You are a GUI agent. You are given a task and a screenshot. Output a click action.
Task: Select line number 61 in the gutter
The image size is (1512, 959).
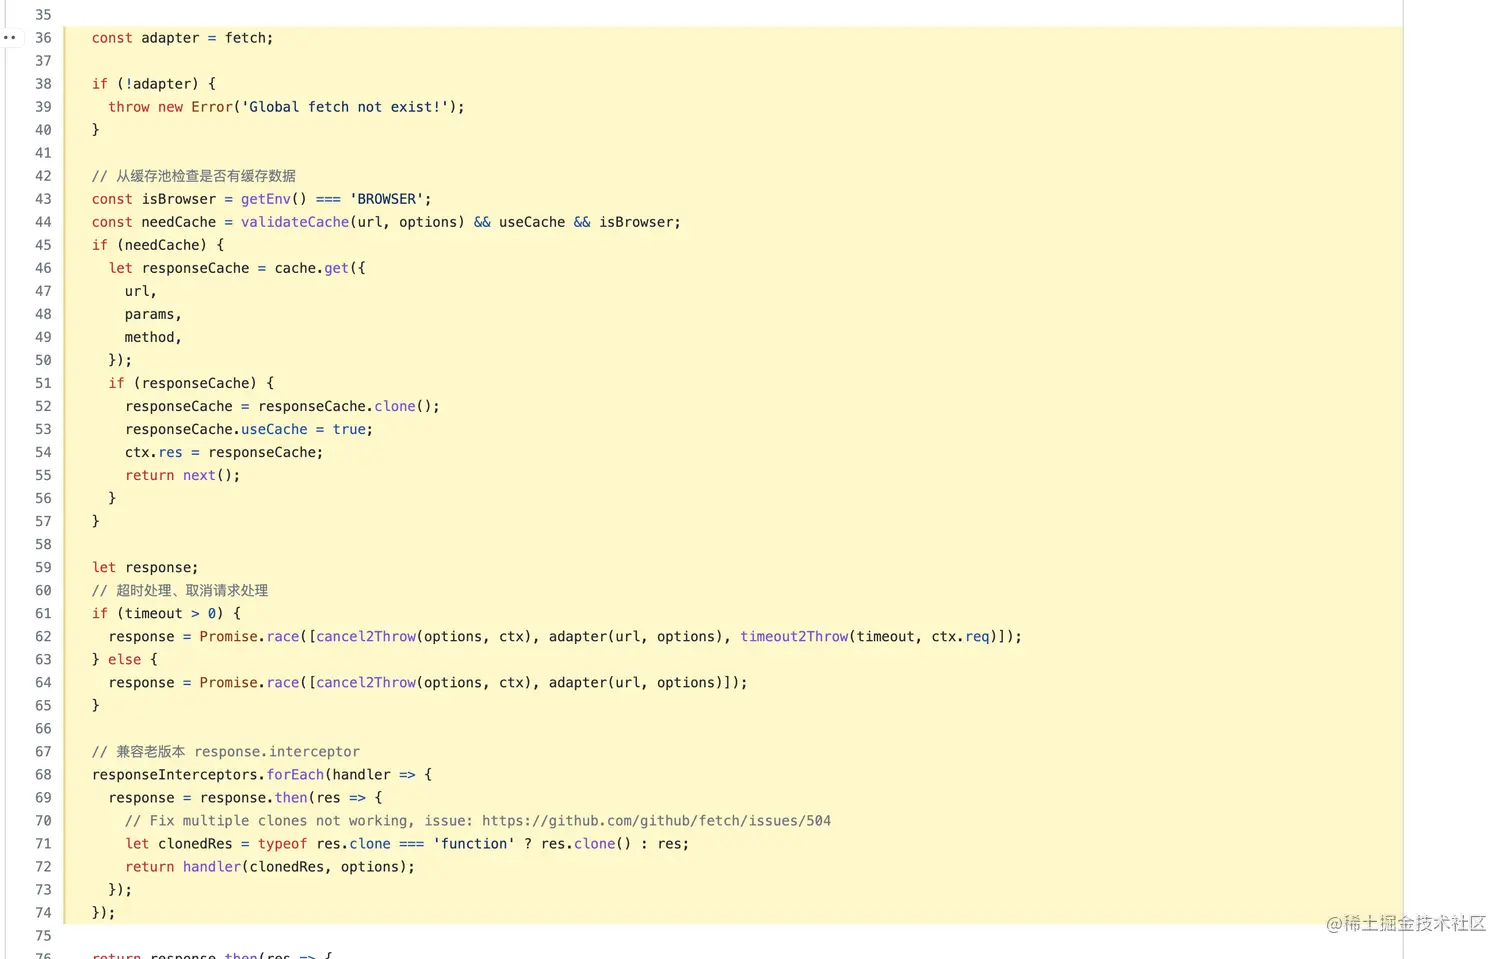pos(43,613)
